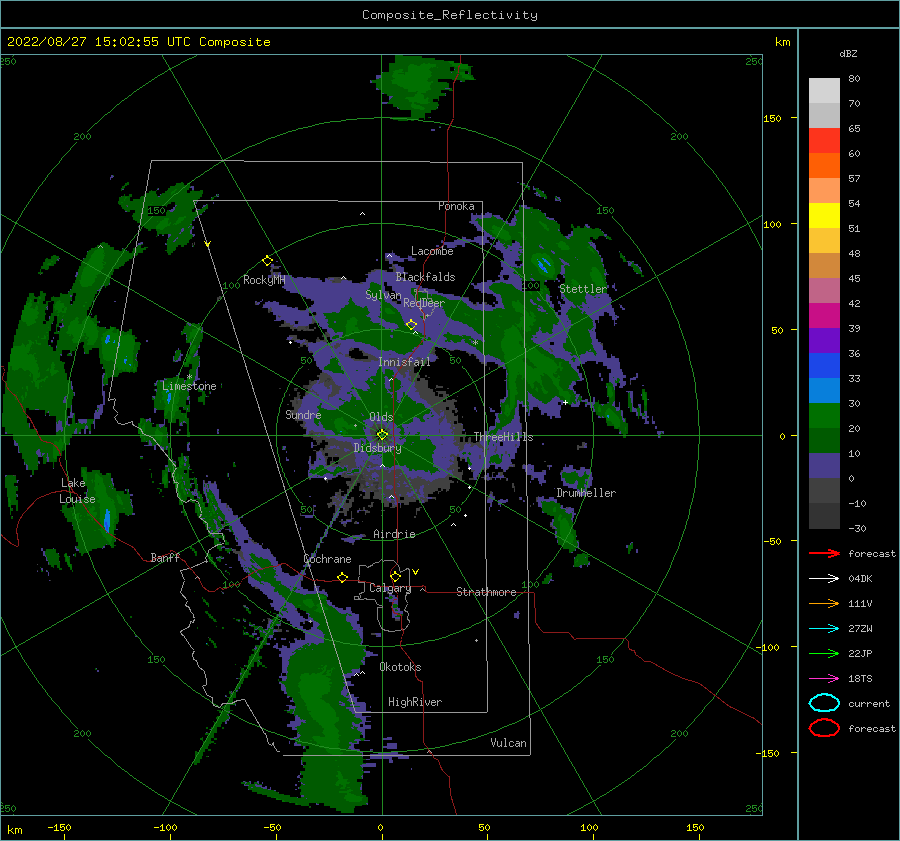The height and width of the screenshot is (841, 900).
Task: Click the red forecast arrow legend icon
Action: click(x=824, y=553)
